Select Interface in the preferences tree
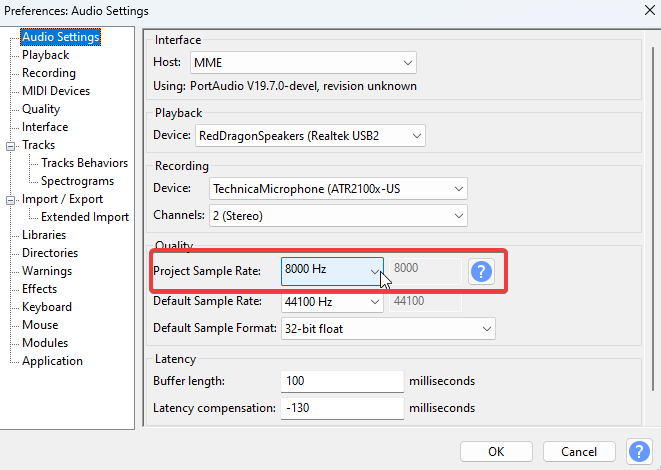Screen dimensions: 661x470 (45, 127)
